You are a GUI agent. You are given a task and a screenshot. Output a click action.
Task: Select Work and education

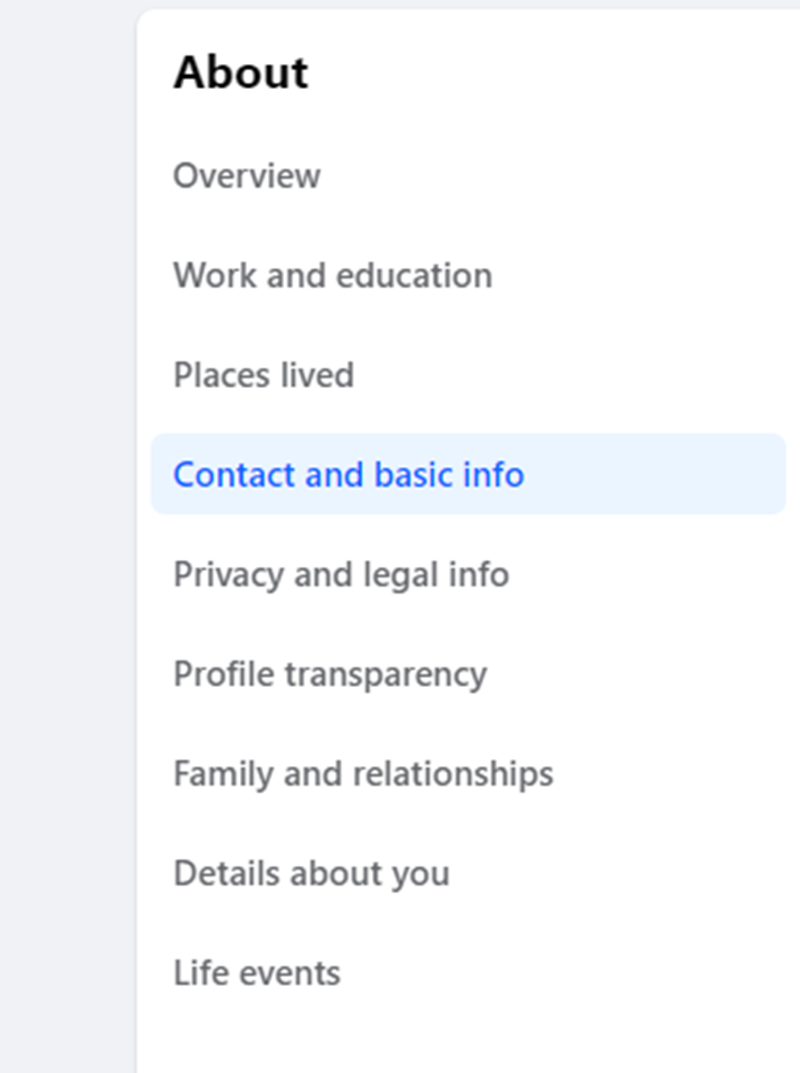332,276
